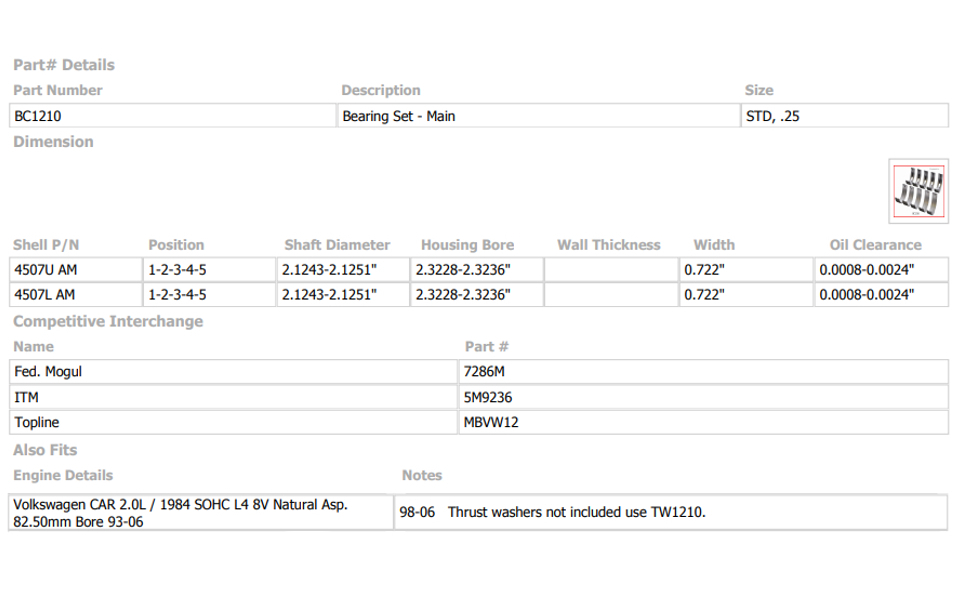955x600 pixels.
Task: Click the 0.722" width cell for 4507L AM
Action: pyautogui.click(x=746, y=295)
